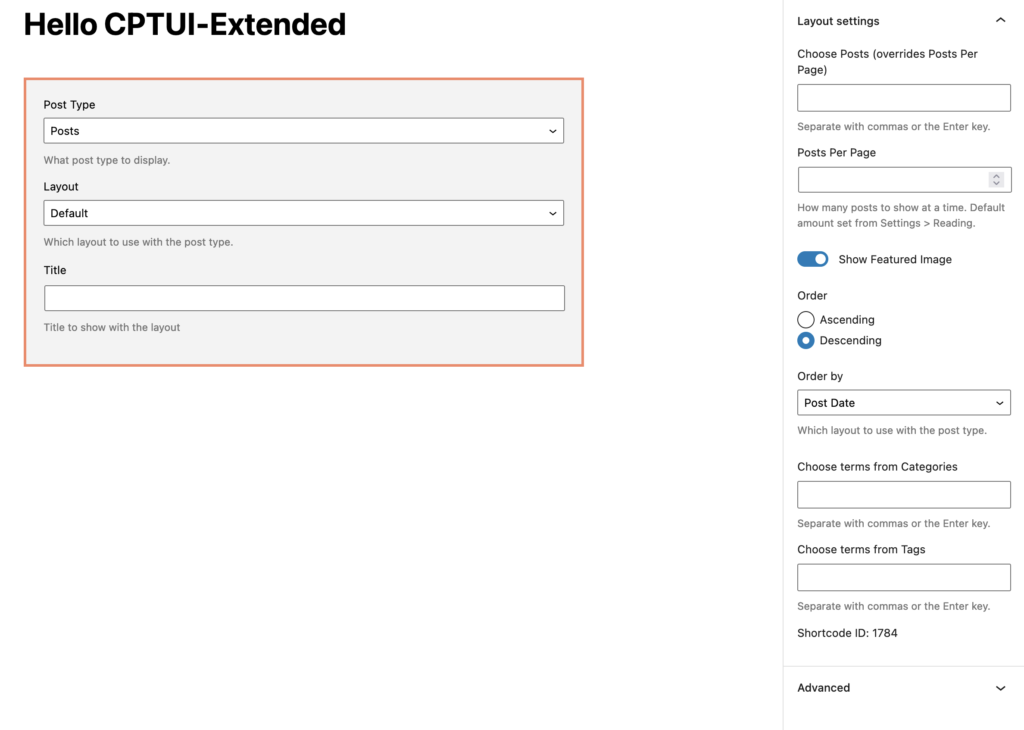The image size is (1024, 730).
Task: Select Descending order
Action: pos(806,340)
